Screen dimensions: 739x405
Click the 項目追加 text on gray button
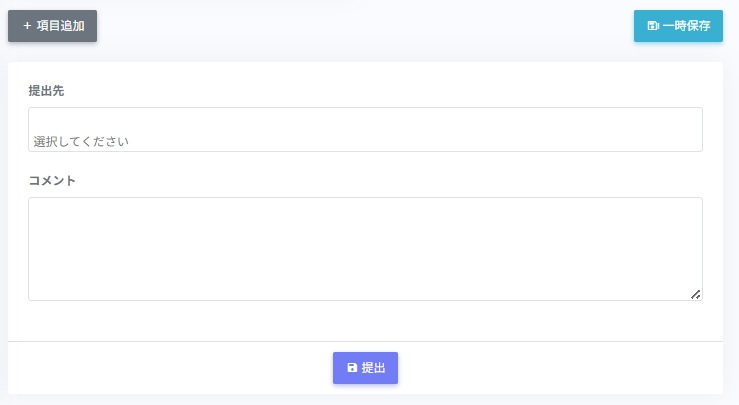pos(60,26)
